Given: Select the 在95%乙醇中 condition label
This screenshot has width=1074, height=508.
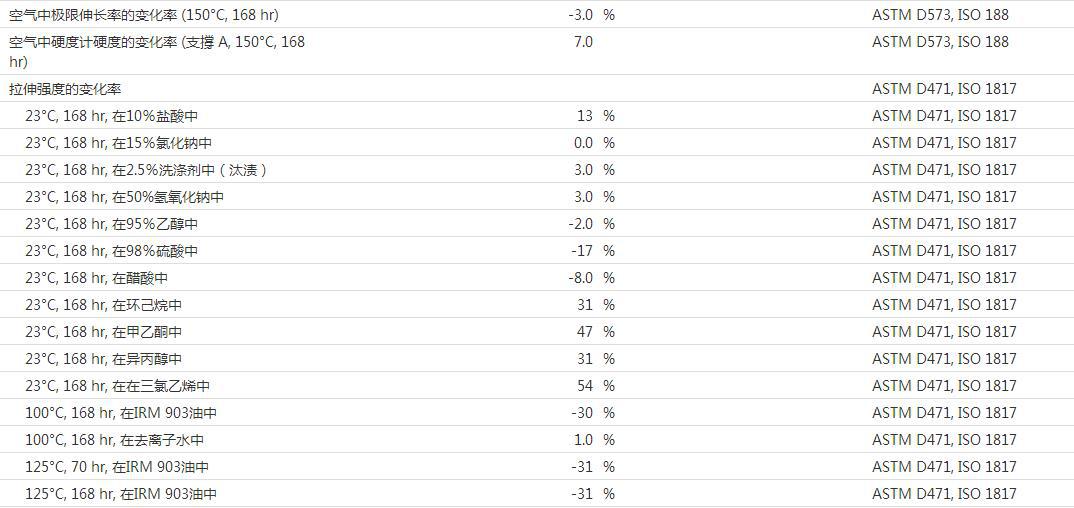Looking at the screenshot, I should [111, 224].
